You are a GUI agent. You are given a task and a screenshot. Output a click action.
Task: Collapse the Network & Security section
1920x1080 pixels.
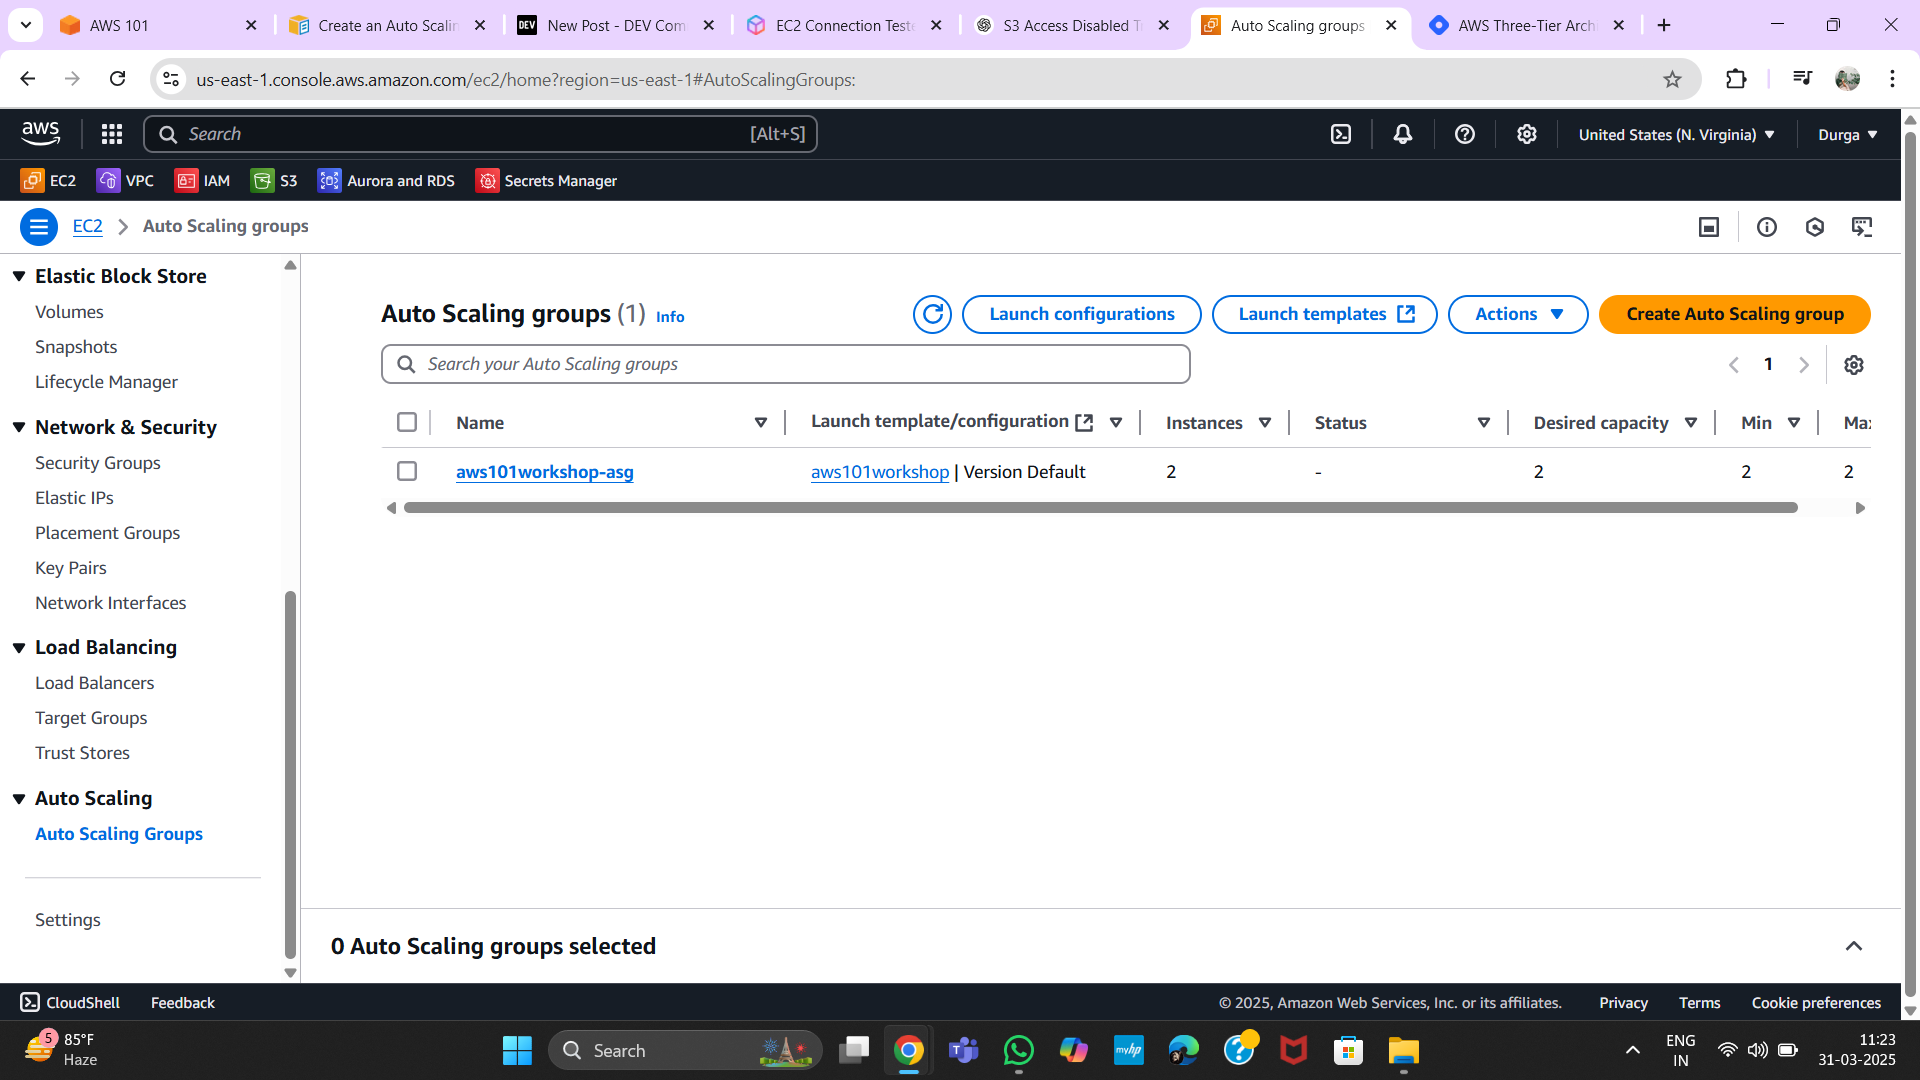point(19,427)
